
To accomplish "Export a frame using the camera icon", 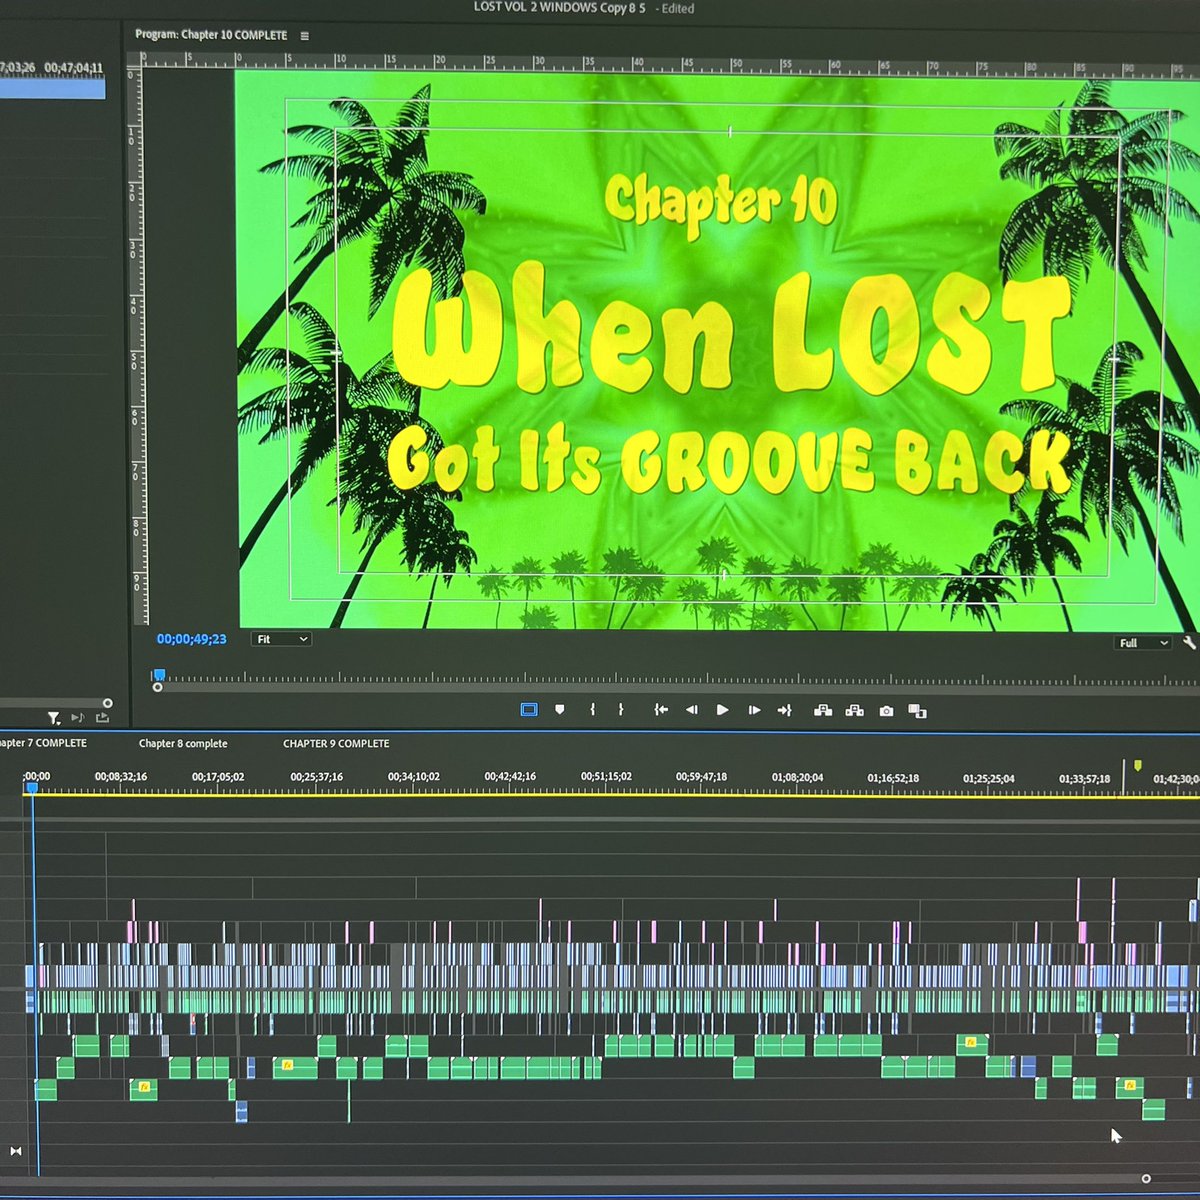I will tap(886, 711).
